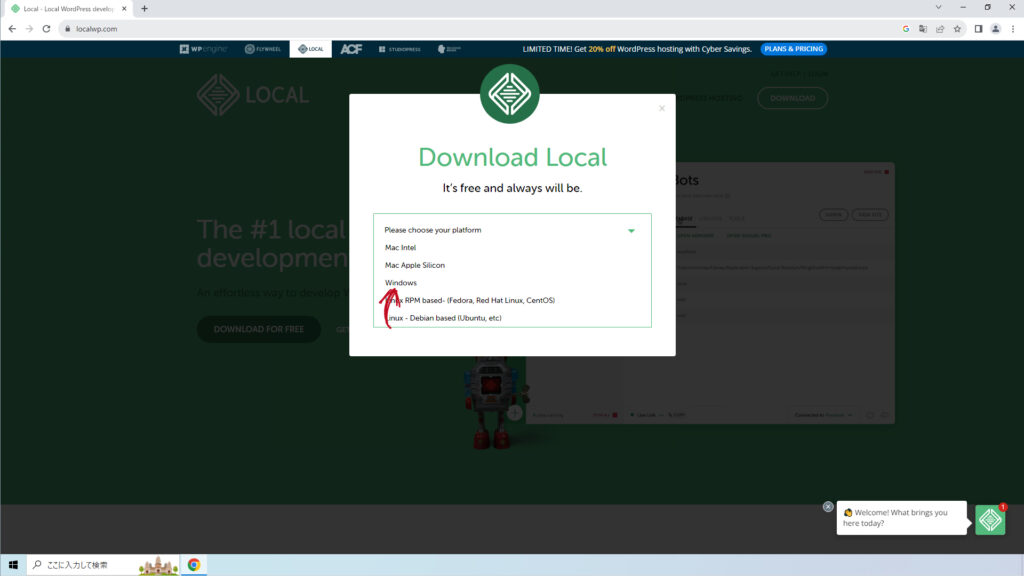1024x576 pixels.
Task: Open a new browser tab
Action: 144,8
